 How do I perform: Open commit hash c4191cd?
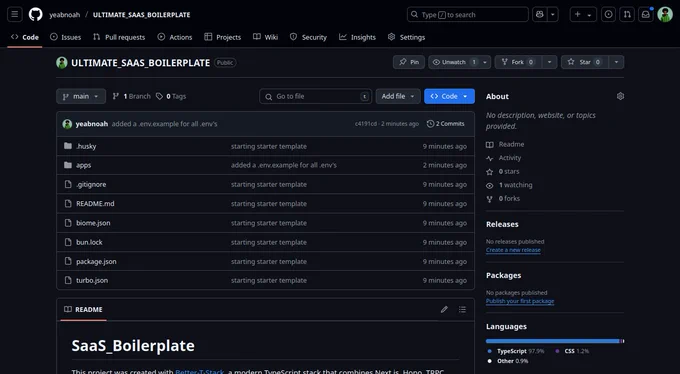(x=365, y=124)
